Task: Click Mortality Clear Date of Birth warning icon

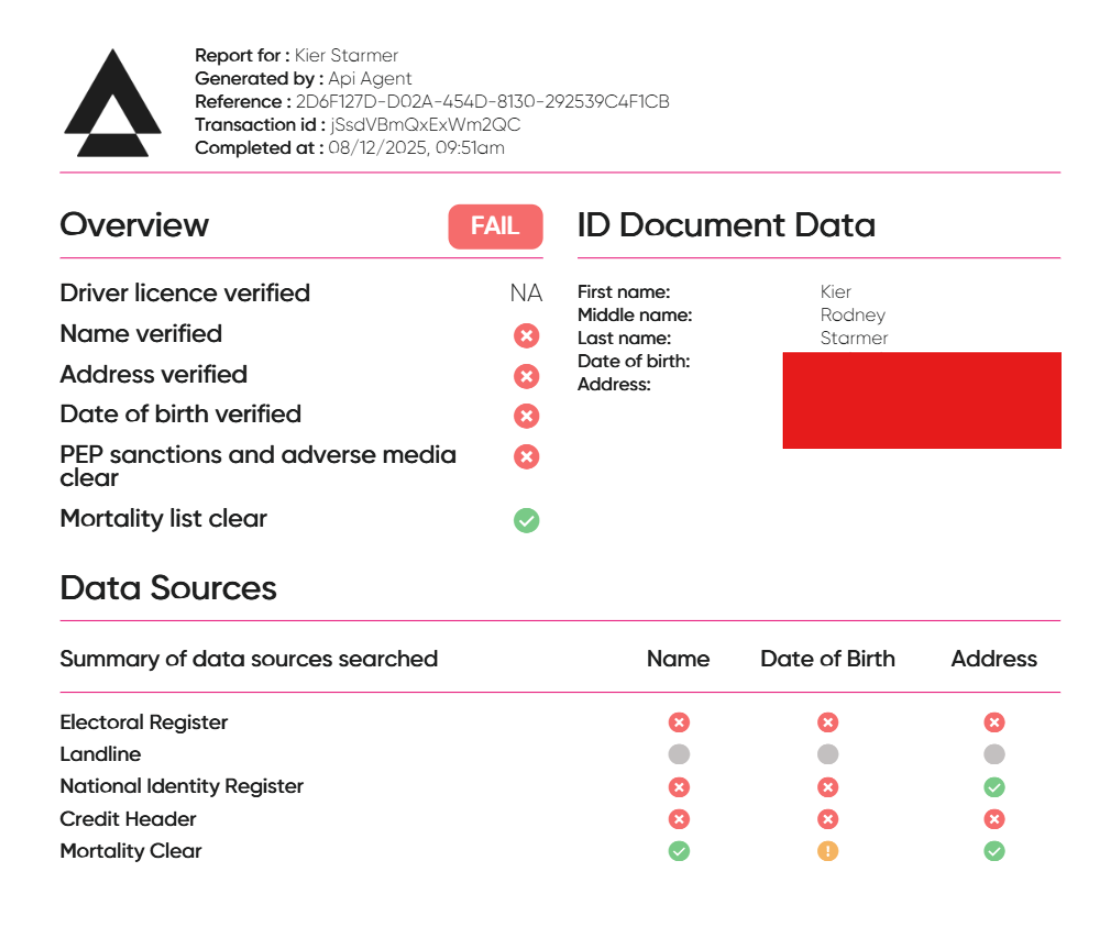Action: pyautogui.click(x=828, y=851)
